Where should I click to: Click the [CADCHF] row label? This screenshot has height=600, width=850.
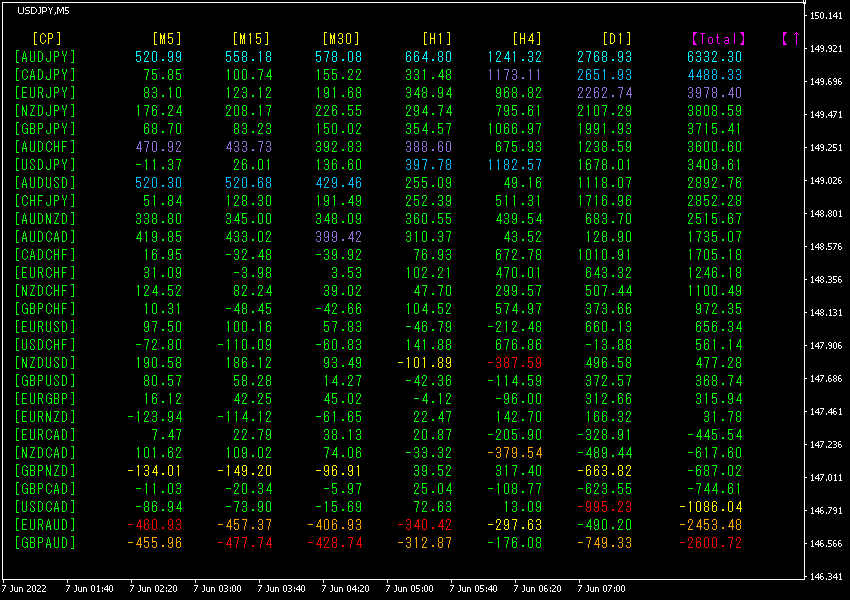coord(45,255)
